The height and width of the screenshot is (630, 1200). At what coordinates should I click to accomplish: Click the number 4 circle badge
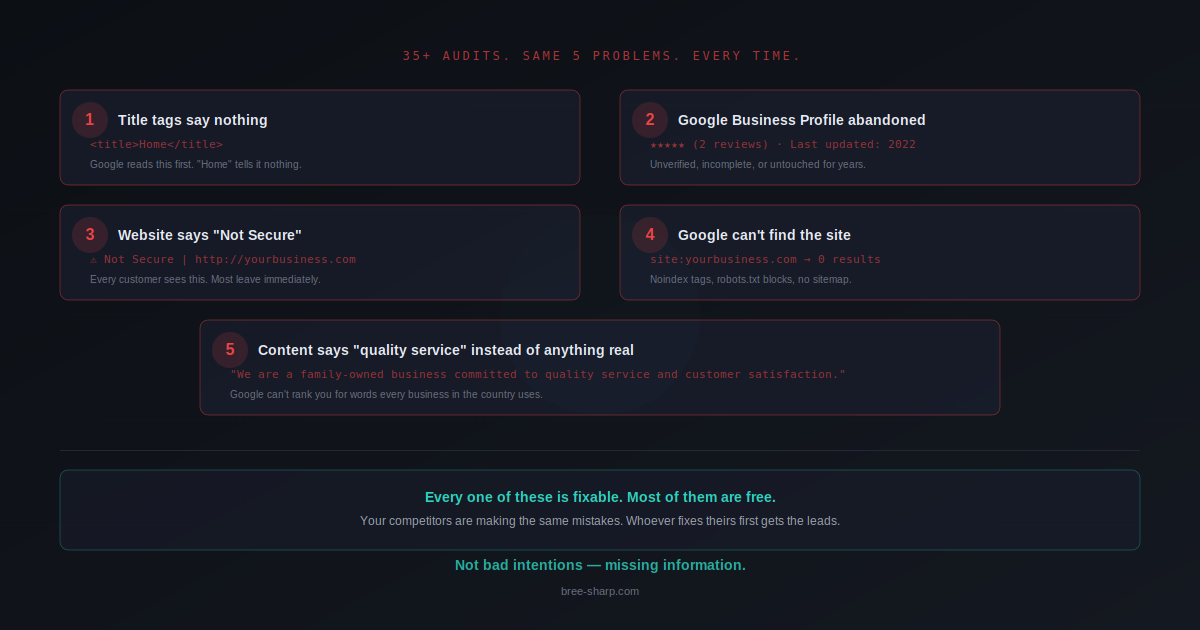[x=650, y=235]
